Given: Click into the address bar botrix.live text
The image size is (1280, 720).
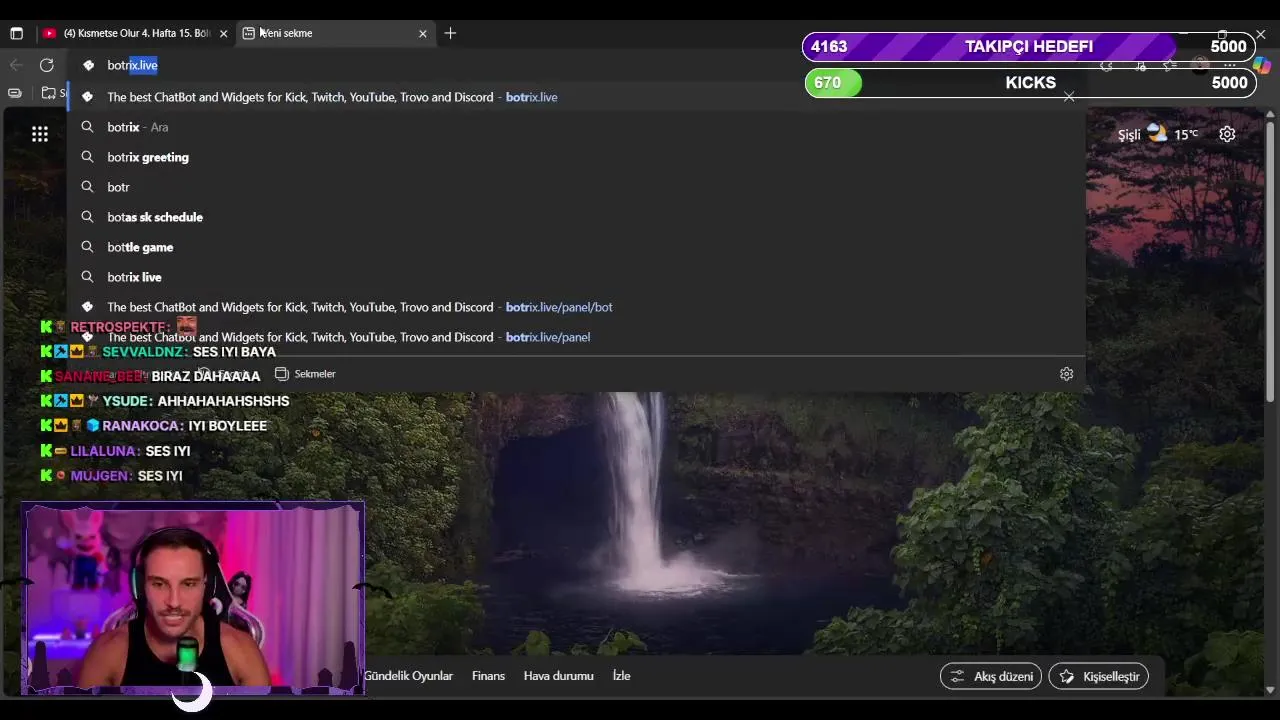Looking at the screenshot, I should [x=132, y=65].
